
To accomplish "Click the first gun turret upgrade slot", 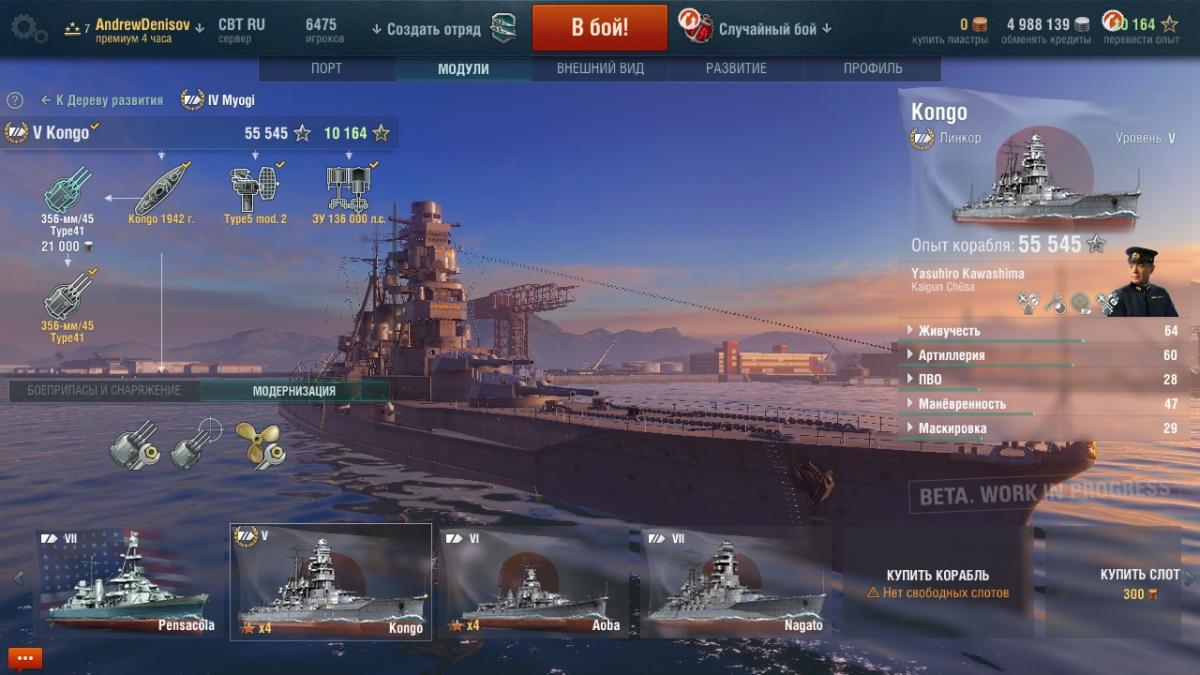I will pyautogui.click(x=134, y=445).
